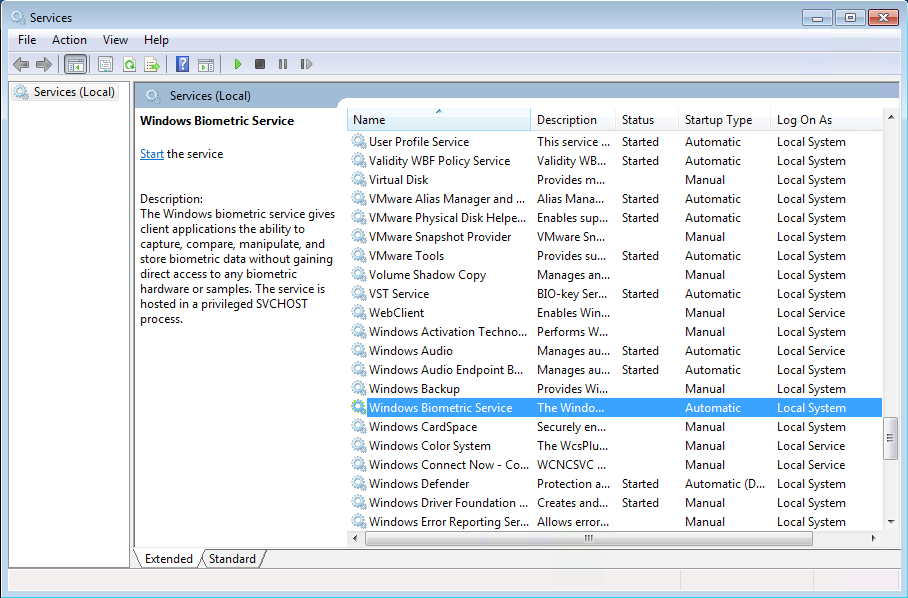Image resolution: width=908 pixels, height=598 pixels.
Task: Sort by the Description column header
Action: (573, 120)
